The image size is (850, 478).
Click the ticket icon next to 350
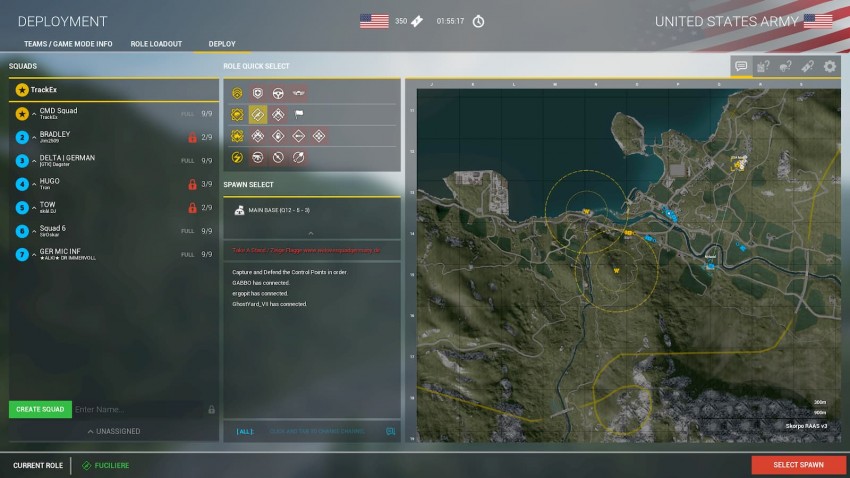tap(417, 22)
